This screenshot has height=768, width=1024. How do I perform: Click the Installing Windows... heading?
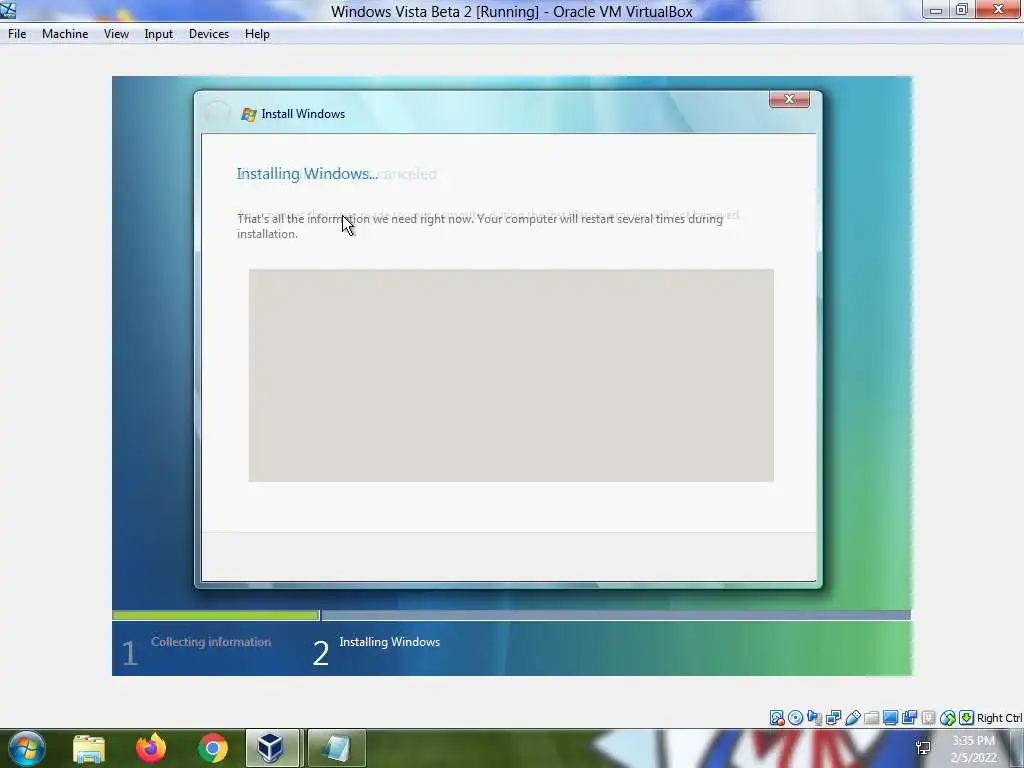307,174
